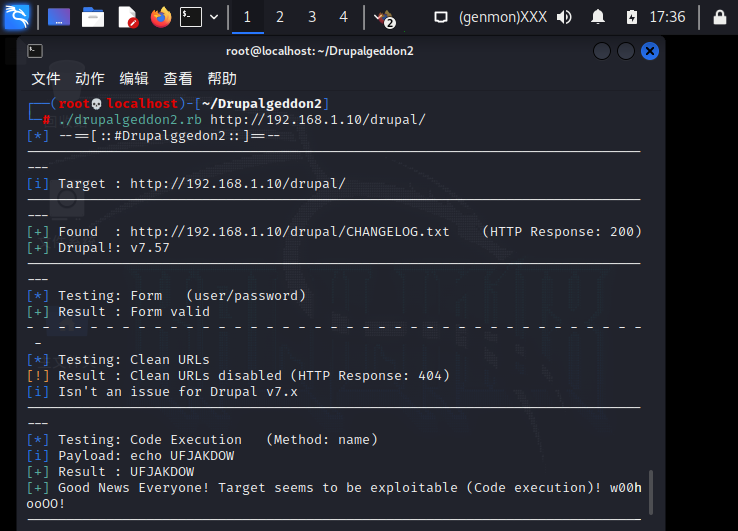Switch to workspace 2
The height and width of the screenshot is (531, 738).
point(280,17)
